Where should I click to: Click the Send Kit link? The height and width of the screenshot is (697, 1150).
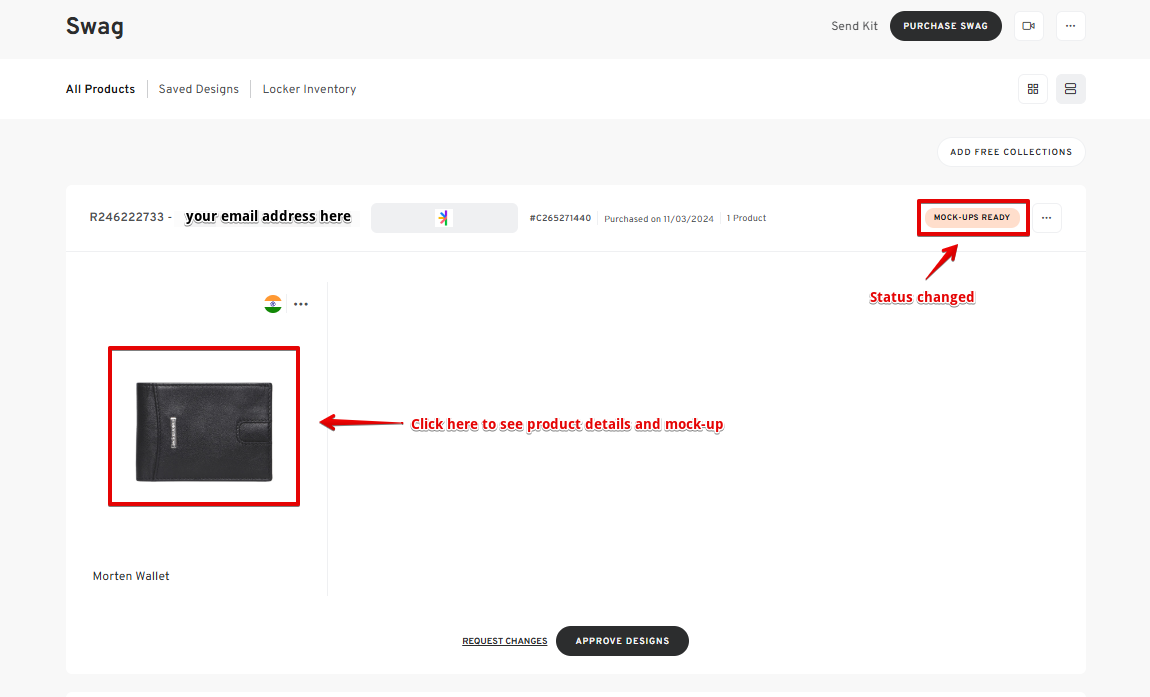click(x=854, y=26)
